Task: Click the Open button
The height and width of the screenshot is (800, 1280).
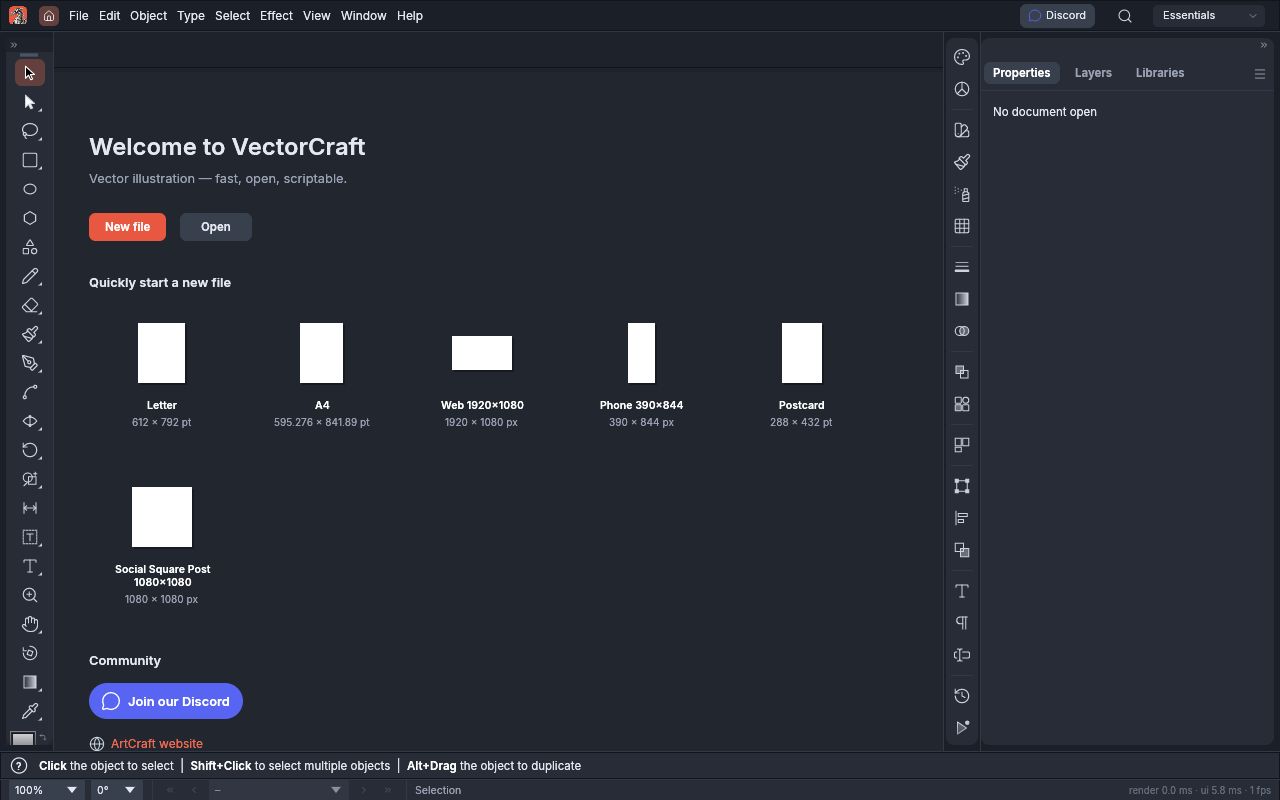Action: click(x=215, y=227)
